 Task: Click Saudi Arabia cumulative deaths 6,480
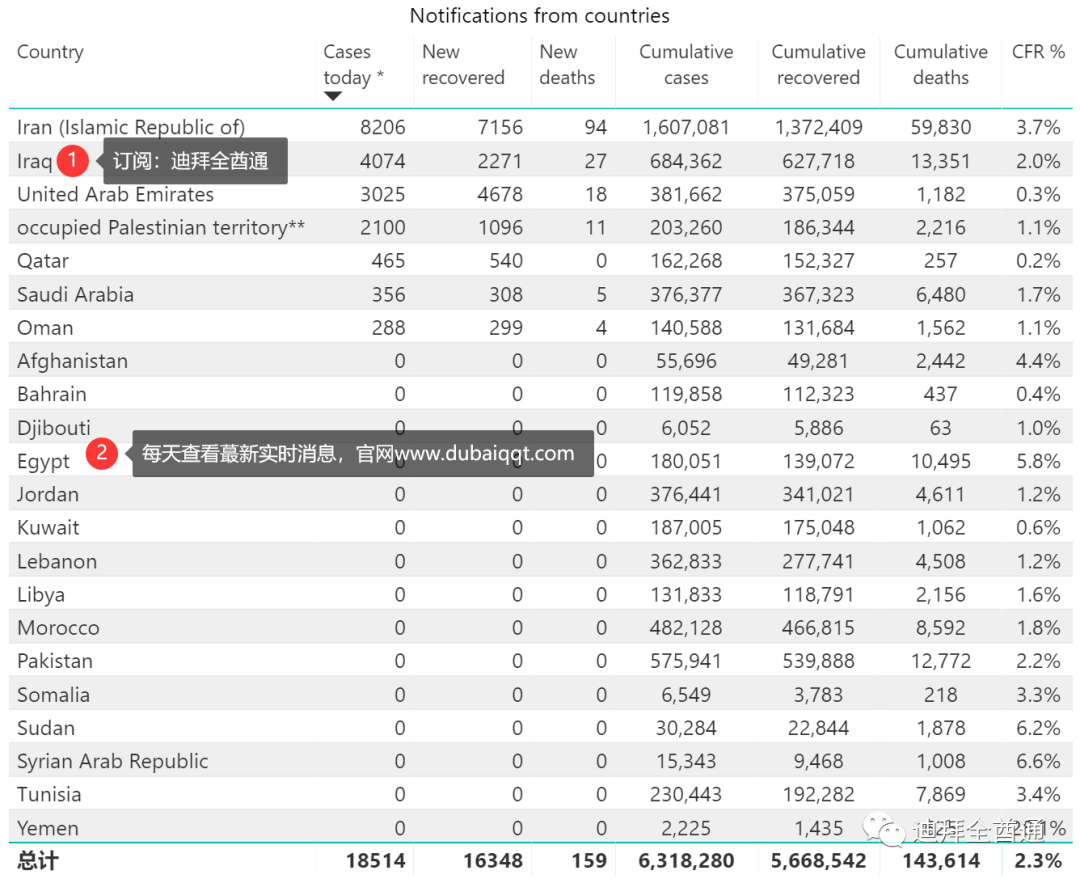[941, 295]
